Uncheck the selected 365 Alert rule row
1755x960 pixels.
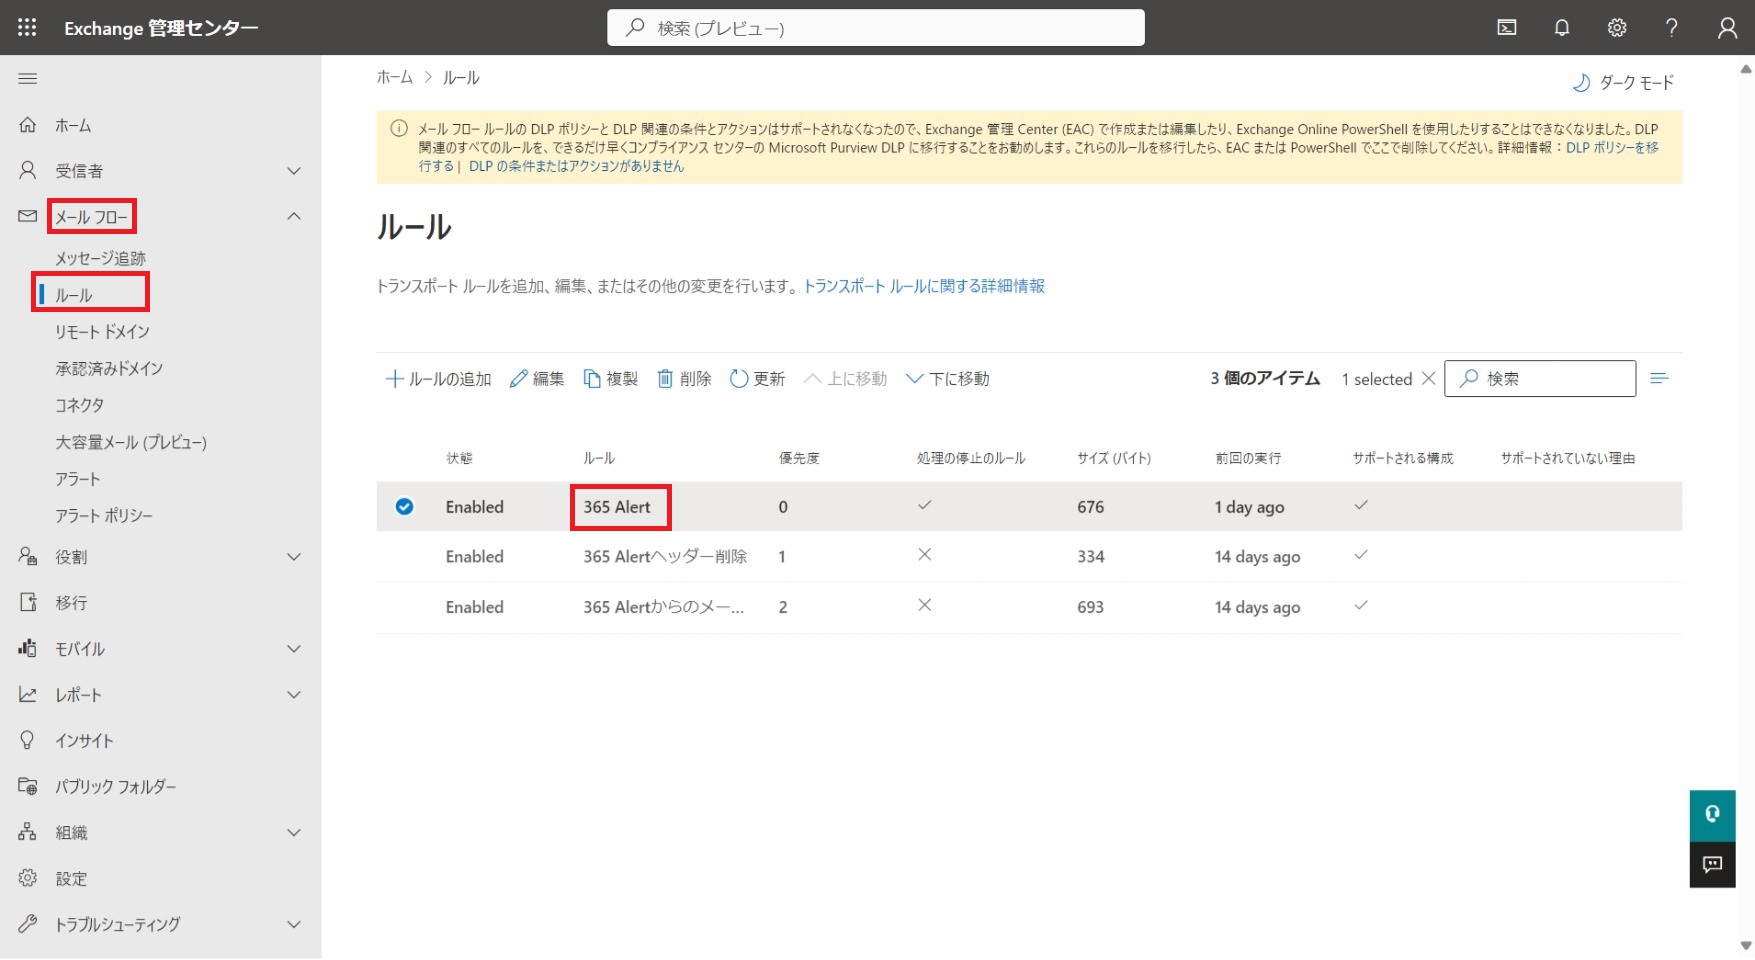[x=404, y=507]
